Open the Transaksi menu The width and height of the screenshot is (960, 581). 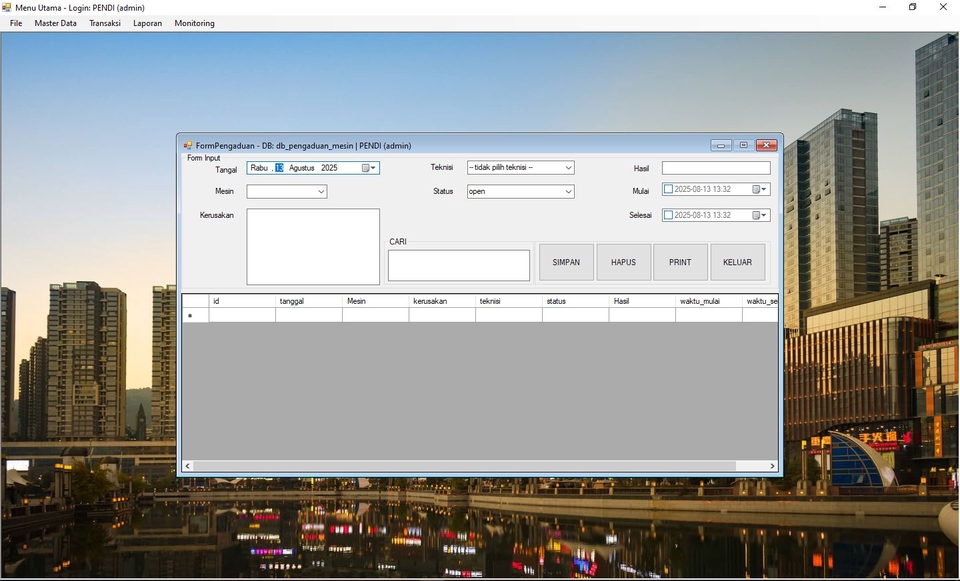point(104,23)
